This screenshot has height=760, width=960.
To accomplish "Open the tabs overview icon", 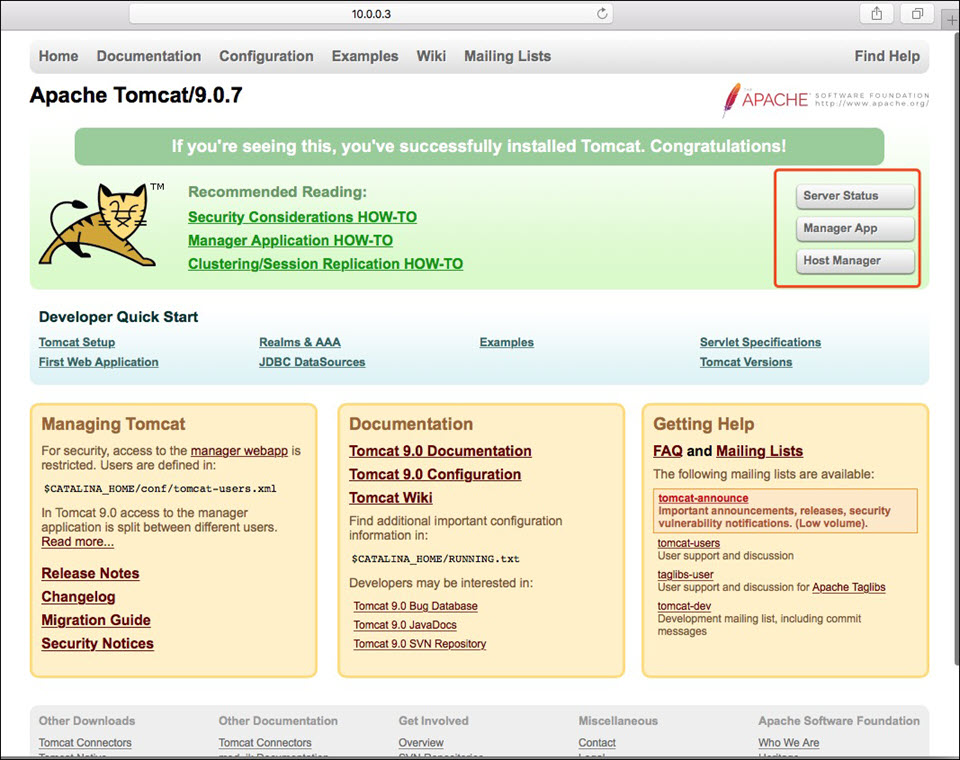I will point(917,13).
